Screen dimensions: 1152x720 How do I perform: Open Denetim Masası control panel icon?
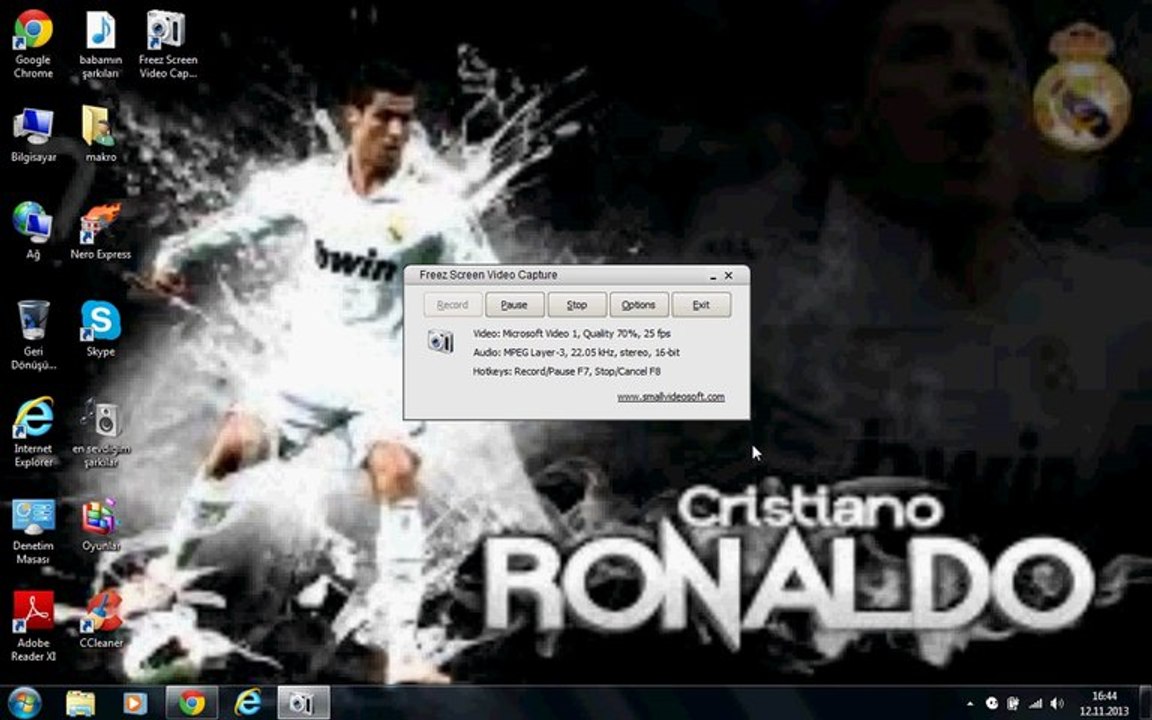[x=33, y=530]
